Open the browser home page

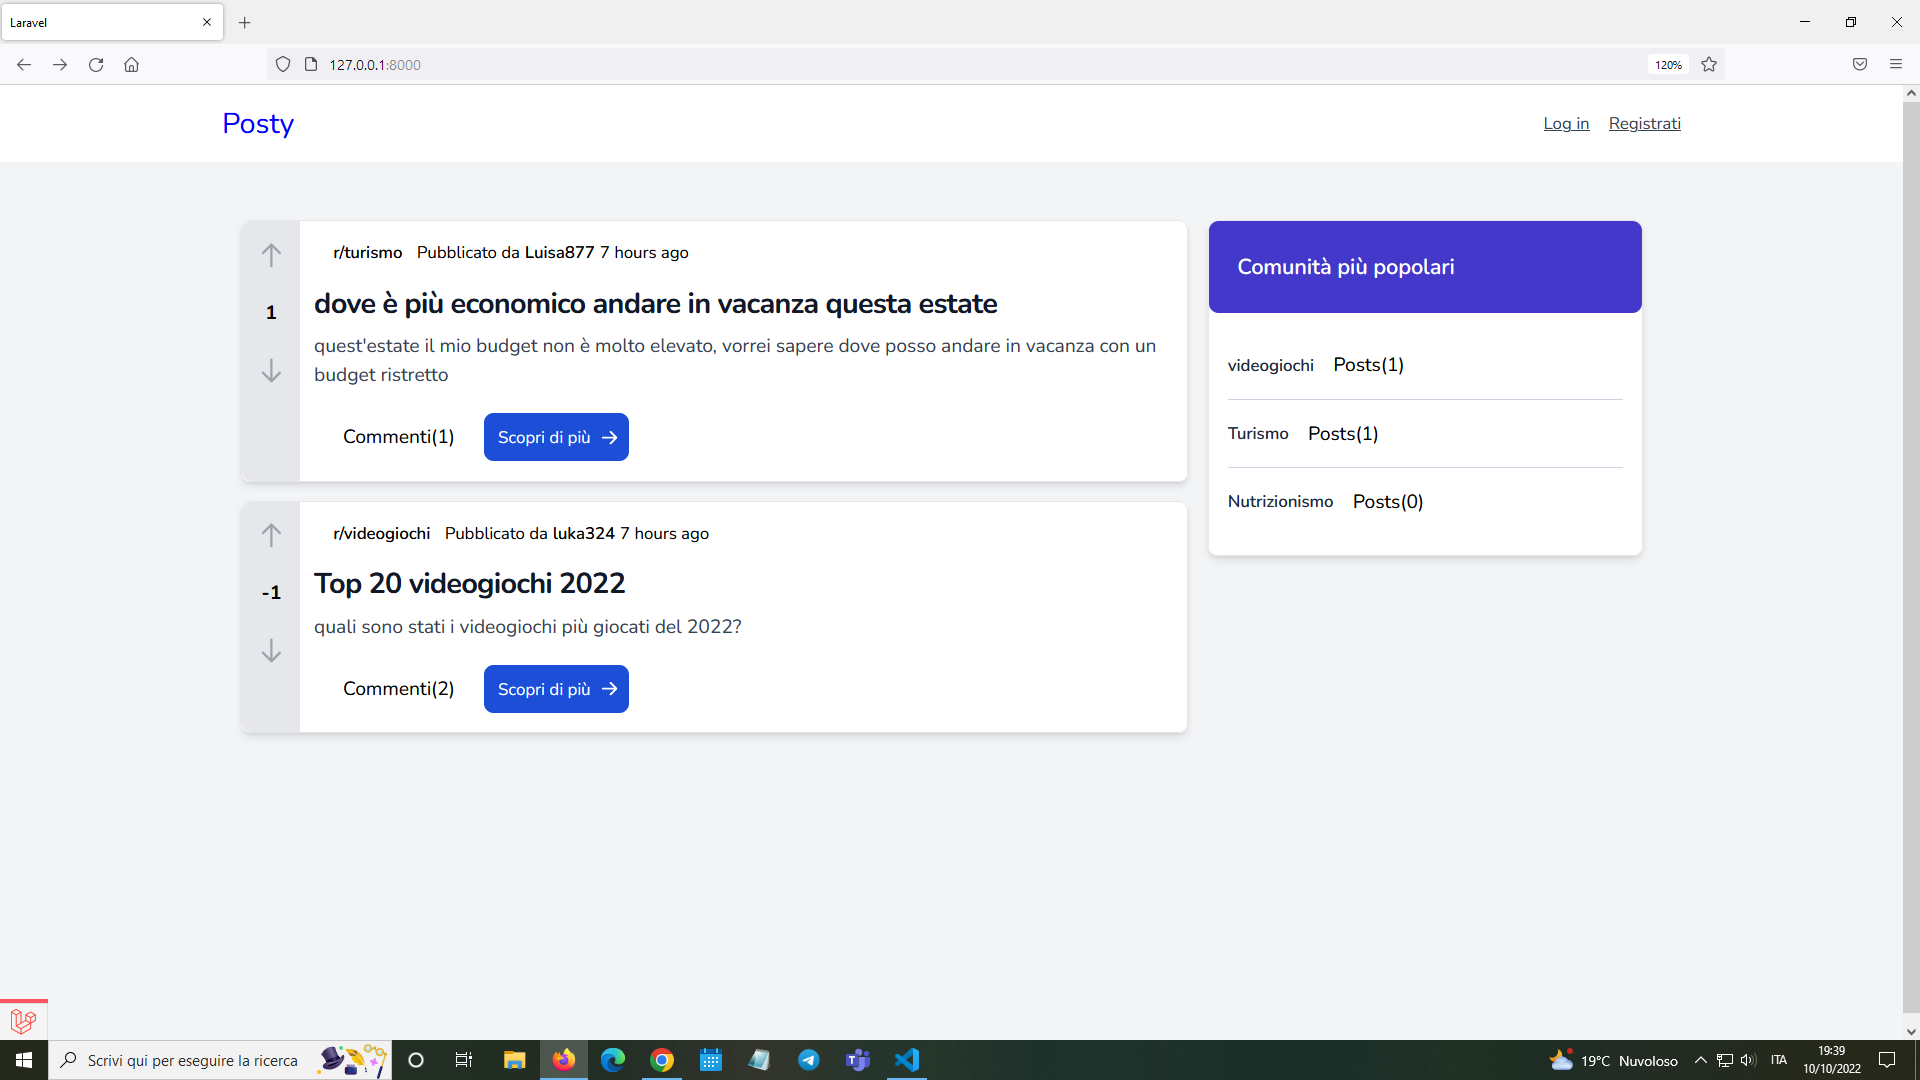click(x=131, y=64)
